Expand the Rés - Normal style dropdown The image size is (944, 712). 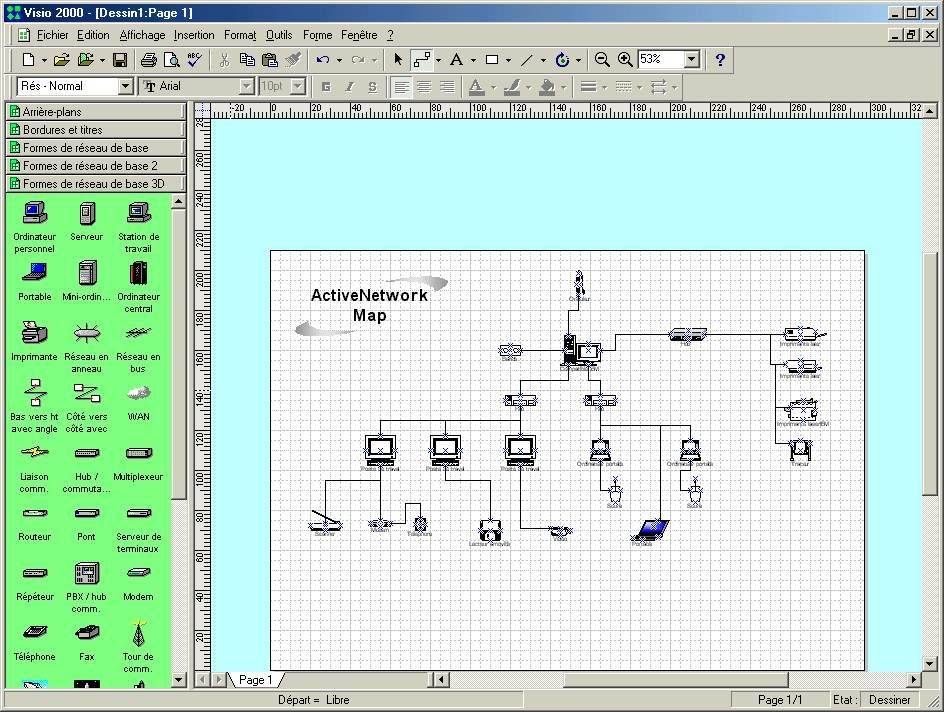125,86
